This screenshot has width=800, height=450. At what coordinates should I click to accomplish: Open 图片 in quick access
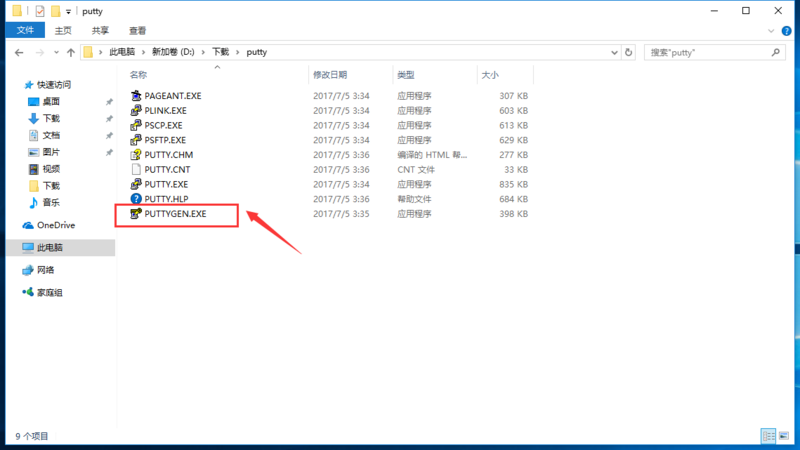click(51, 152)
